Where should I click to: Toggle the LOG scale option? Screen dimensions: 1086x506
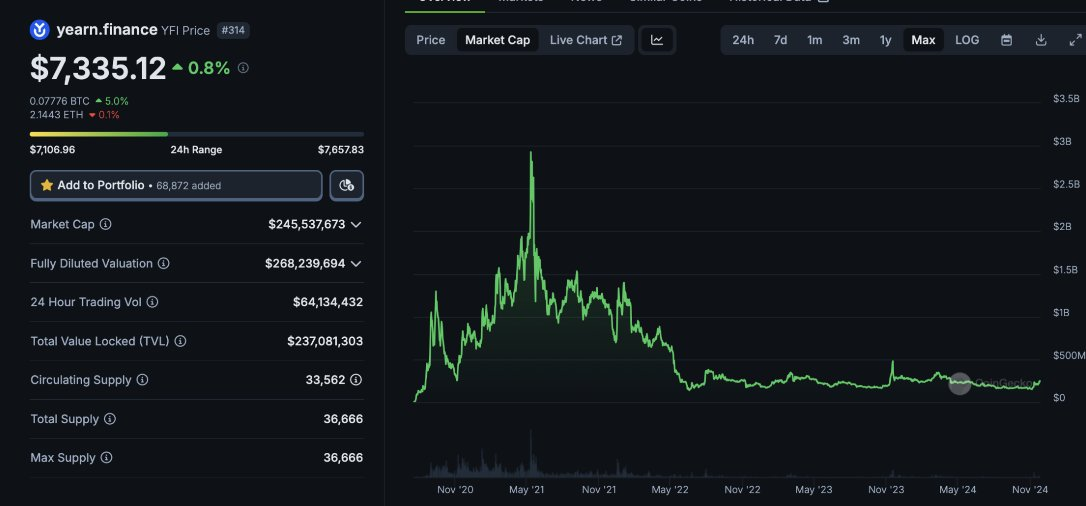point(967,40)
